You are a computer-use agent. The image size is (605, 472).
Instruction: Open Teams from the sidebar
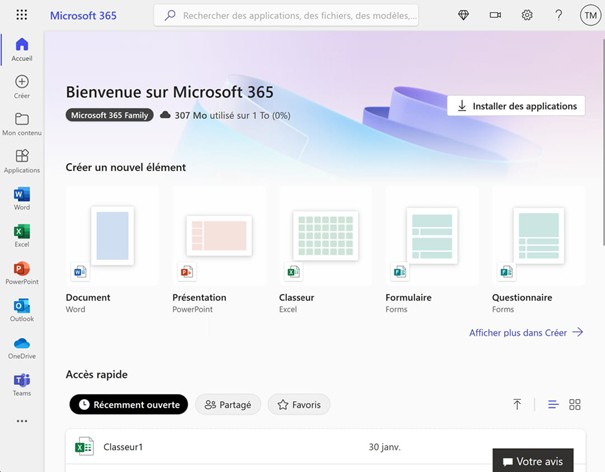click(x=22, y=385)
